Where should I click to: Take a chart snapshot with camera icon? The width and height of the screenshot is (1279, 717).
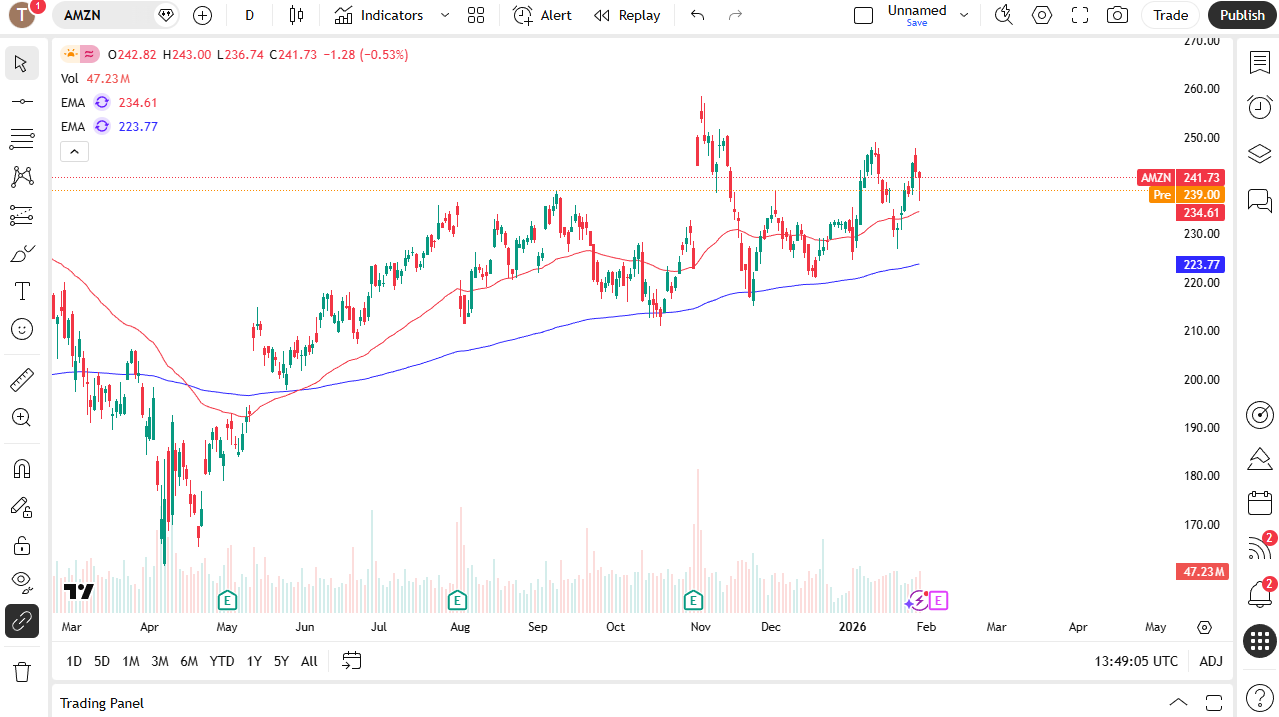tap(1118, 15)
